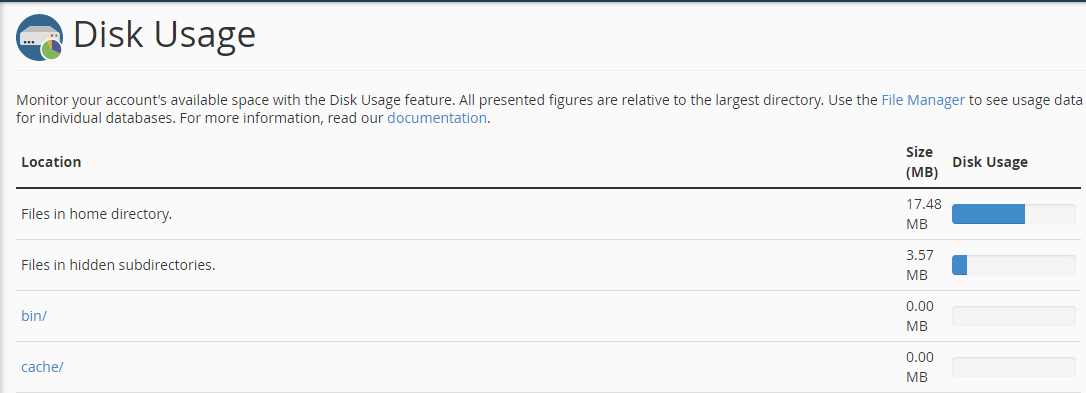Click the home directory usage bar
Image resolution: width=1086 pixels, height=393 pixels.
point(1014,214)
